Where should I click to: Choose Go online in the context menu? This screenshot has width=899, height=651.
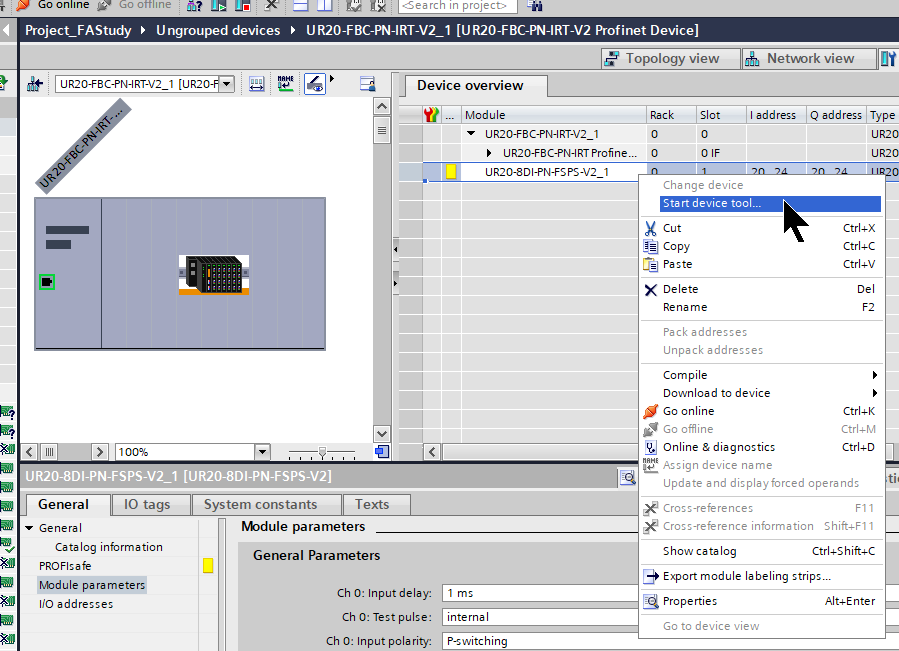(761, 411)
